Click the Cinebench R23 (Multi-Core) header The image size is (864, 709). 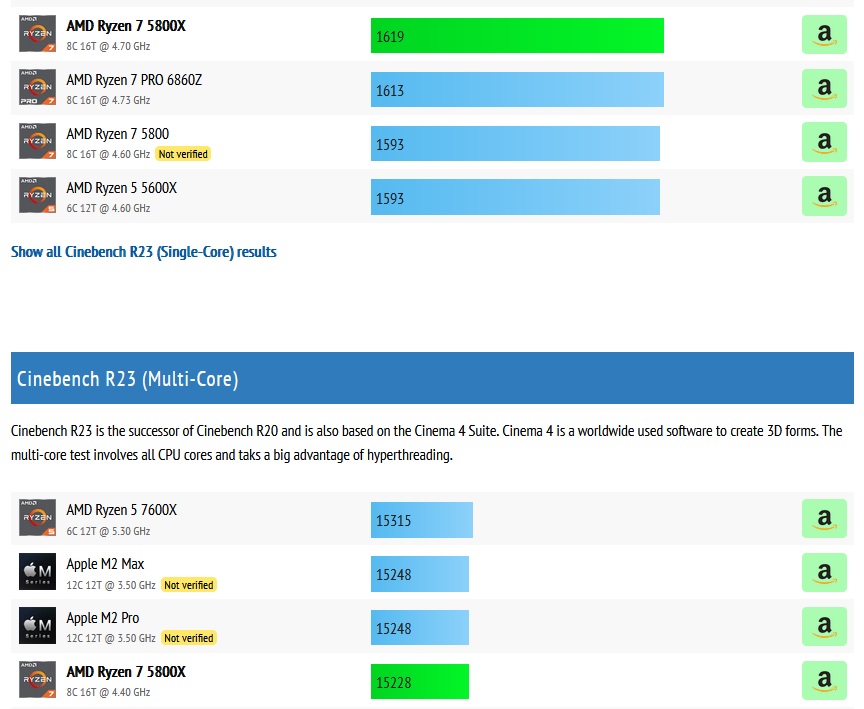pos(433,378)
